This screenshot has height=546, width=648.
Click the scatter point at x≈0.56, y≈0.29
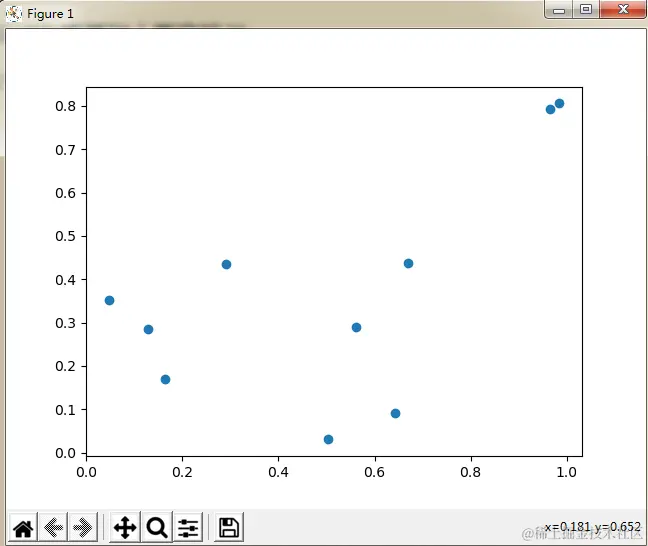pos(356,327)
